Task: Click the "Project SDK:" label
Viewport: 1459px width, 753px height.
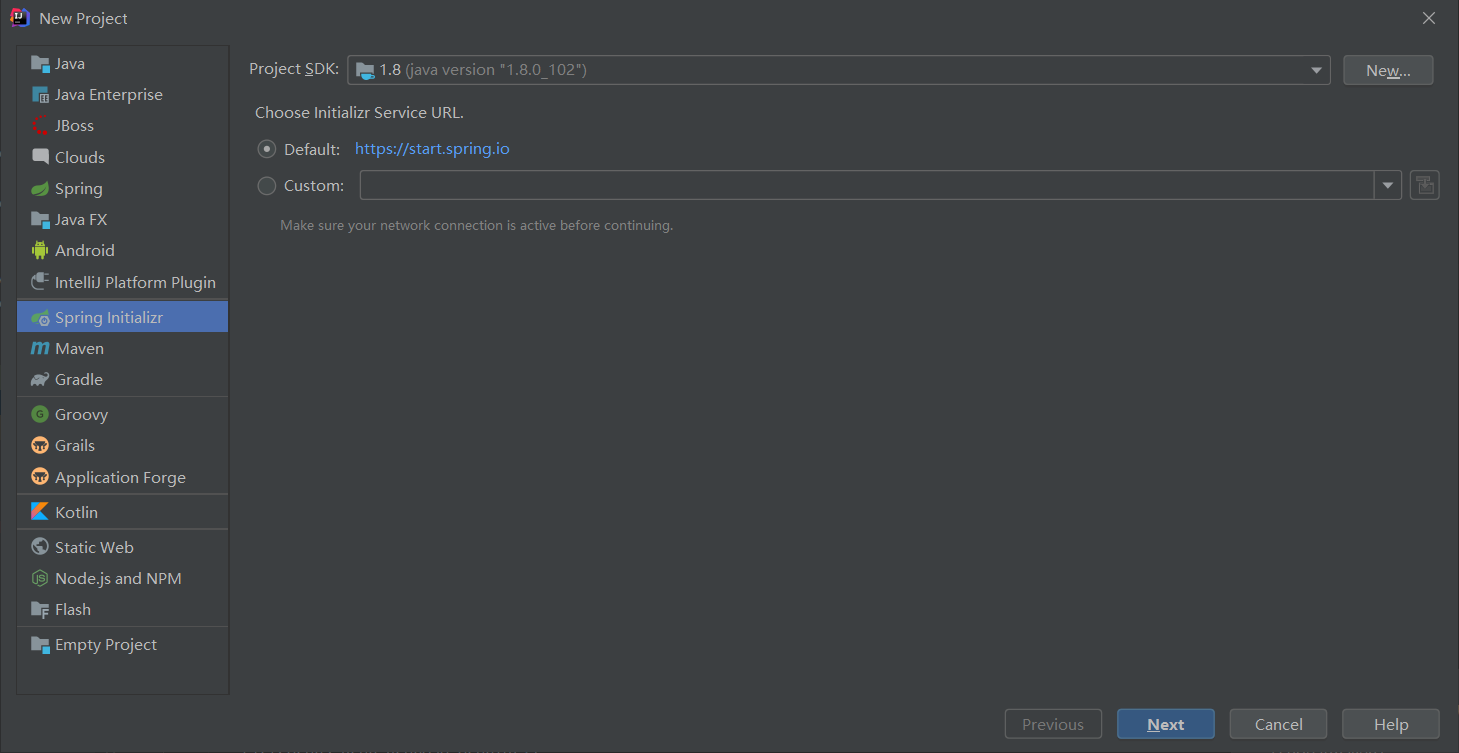Action: point(294,69)
